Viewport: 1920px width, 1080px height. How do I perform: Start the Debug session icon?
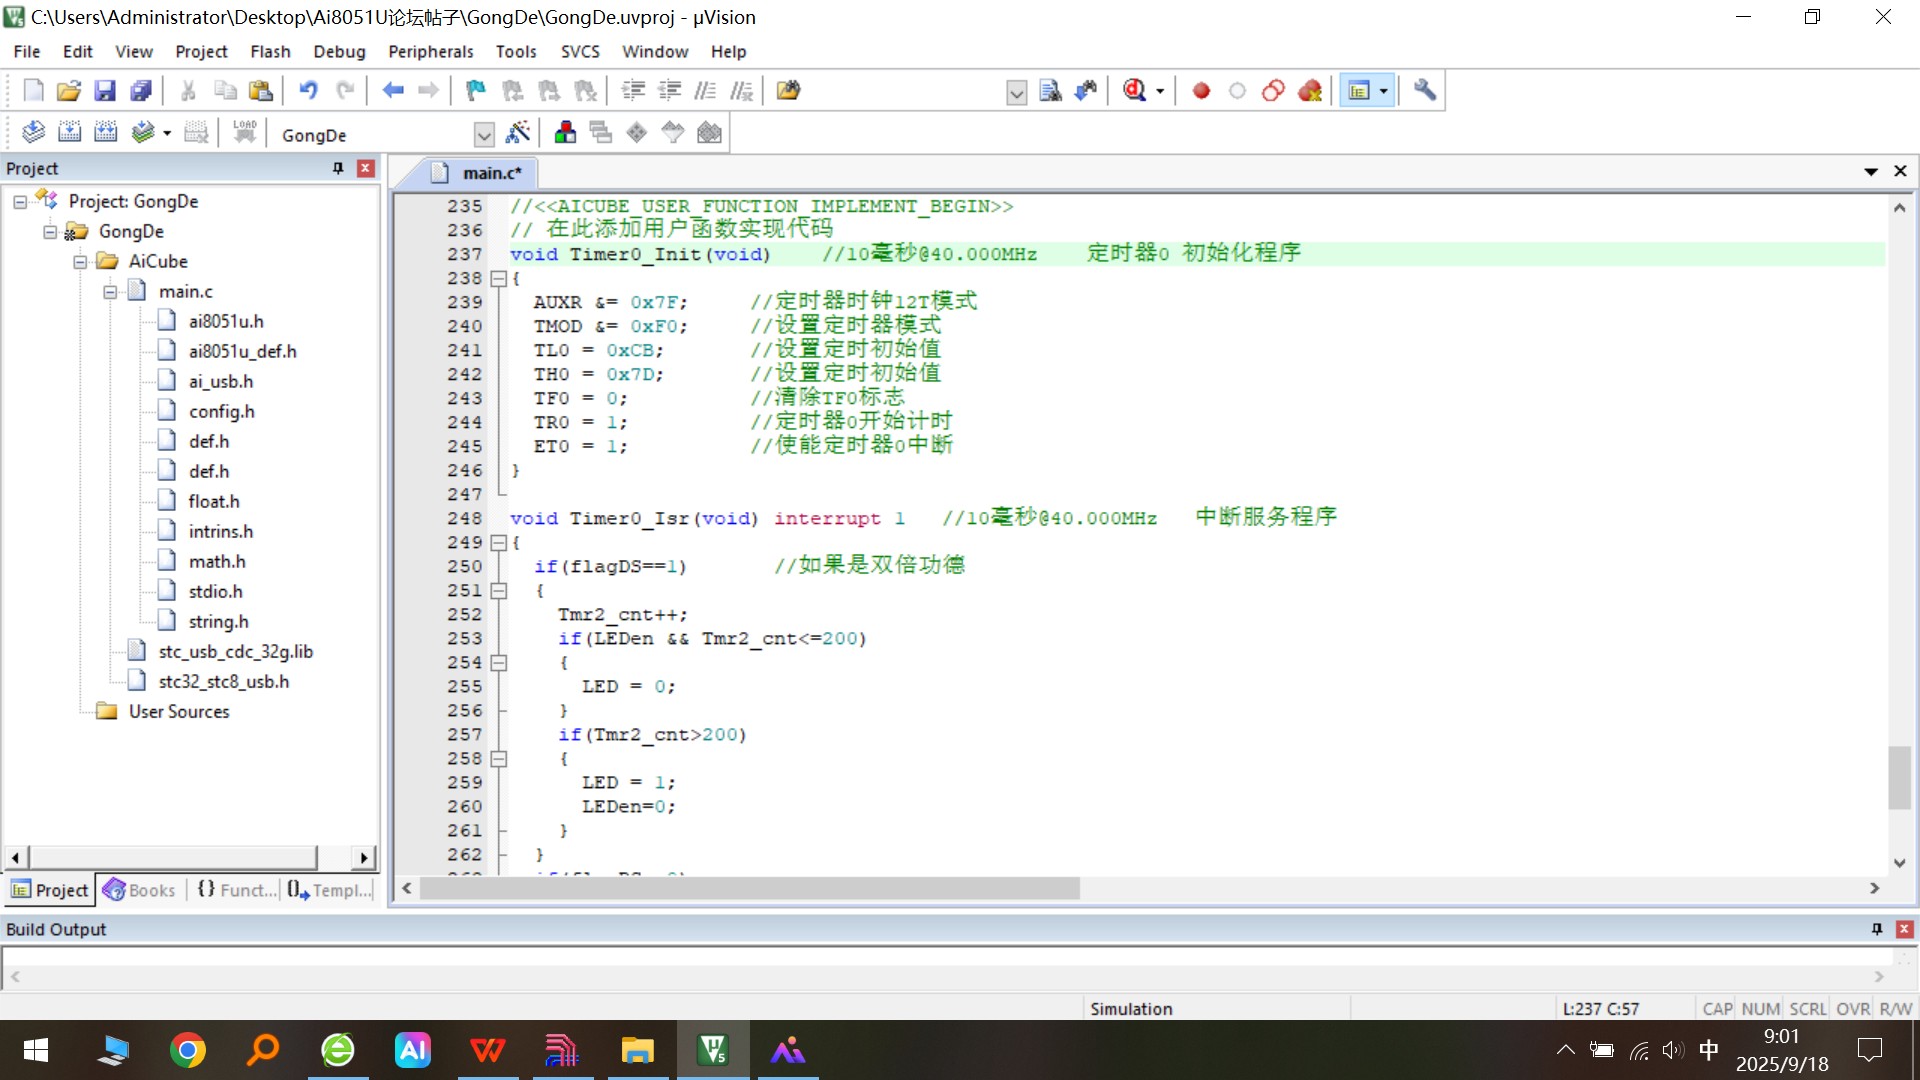(1134, 91)
